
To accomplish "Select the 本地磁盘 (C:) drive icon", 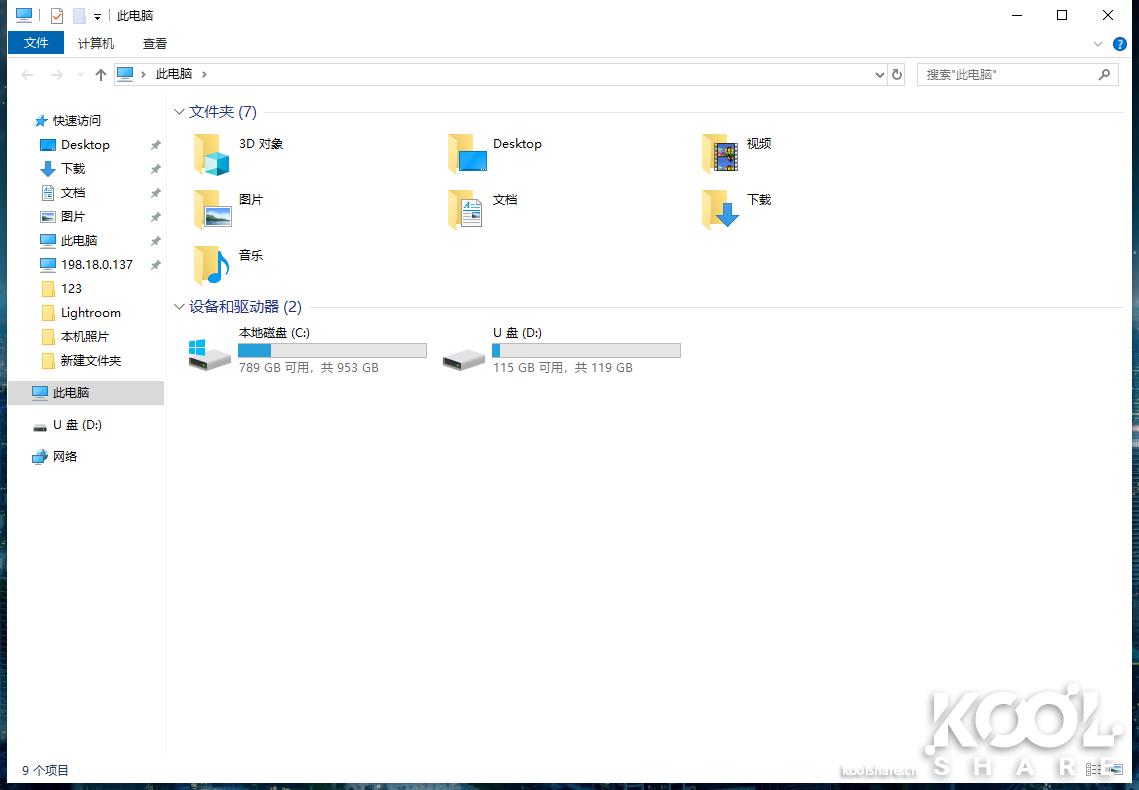I will (209, 354).
